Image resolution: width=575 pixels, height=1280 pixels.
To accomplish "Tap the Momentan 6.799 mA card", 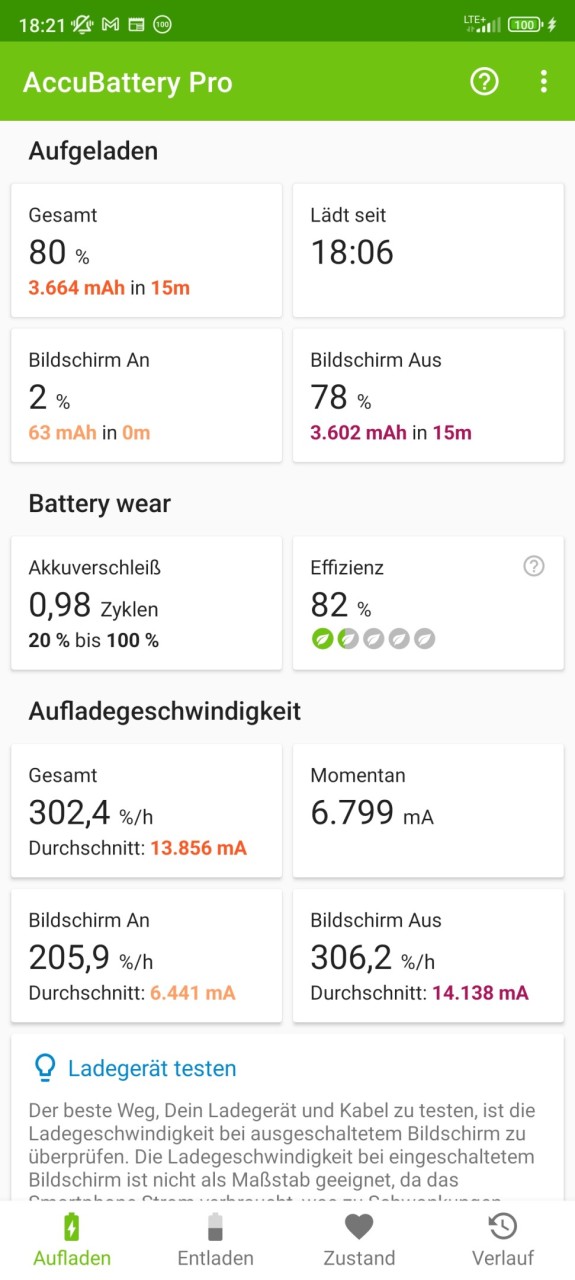I will 428,811.
